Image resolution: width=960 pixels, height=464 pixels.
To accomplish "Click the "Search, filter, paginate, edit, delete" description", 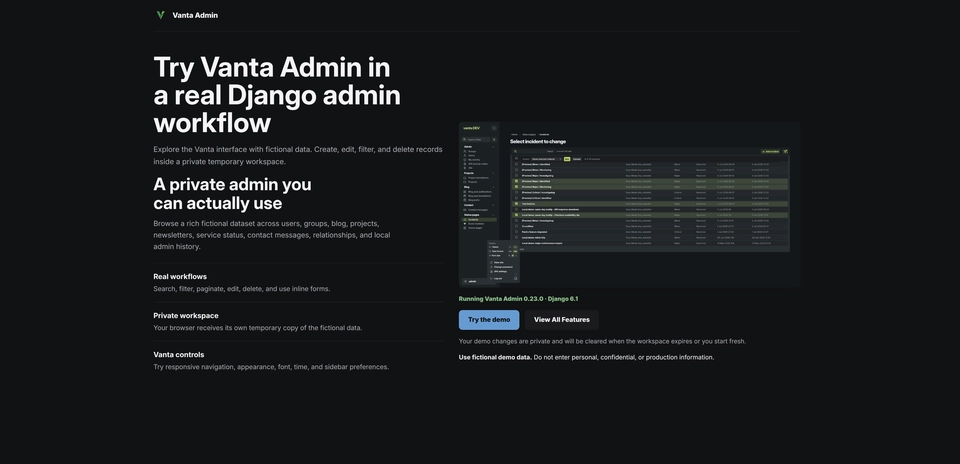I will (241, 289).
